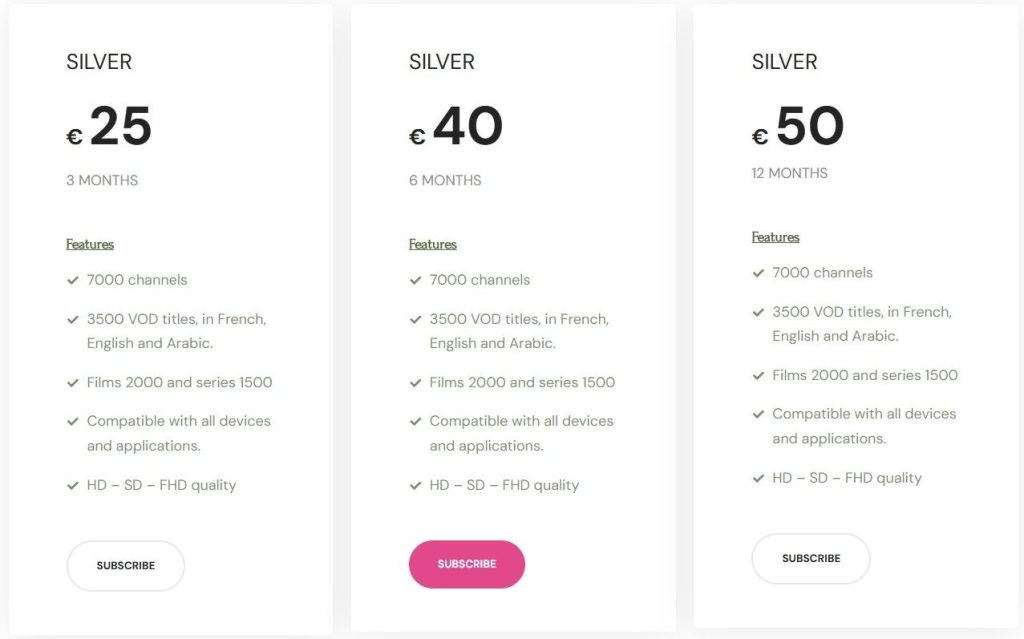
Task: Subscribe to the €50 12-month plan
Action: point(810,559)
